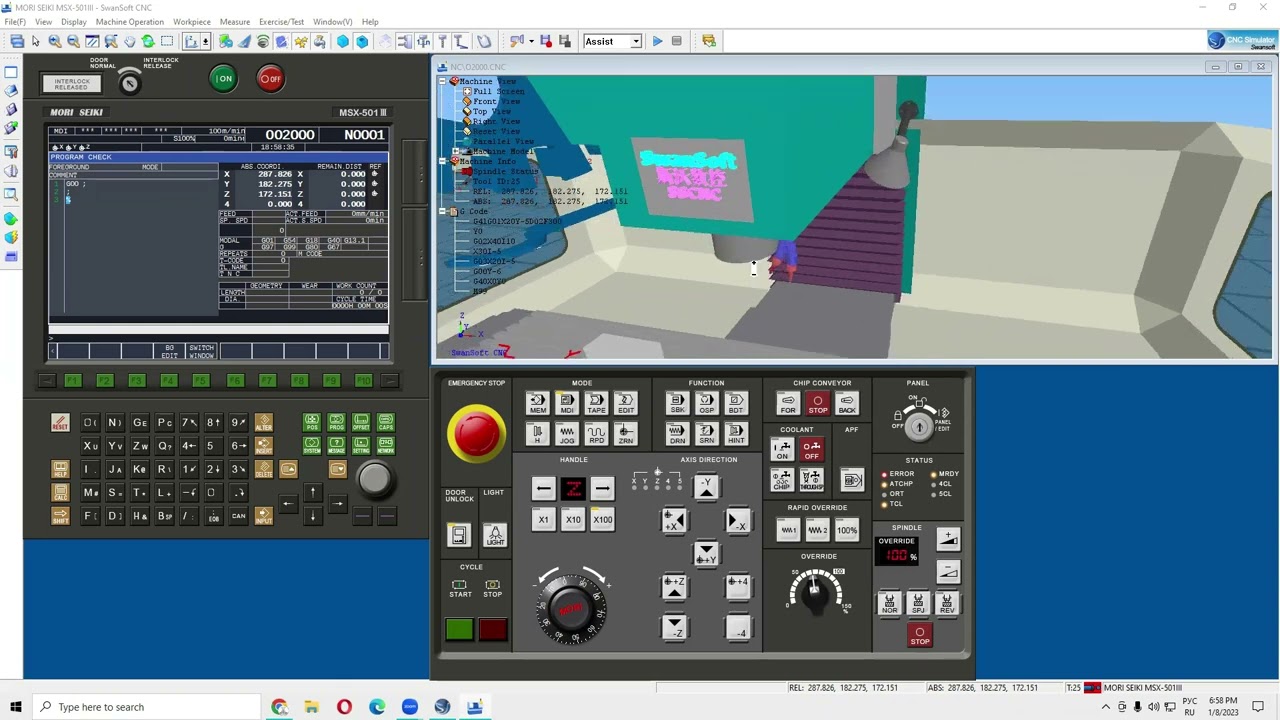
Task: Turn coolant ON
Action: tap(782, 451)
